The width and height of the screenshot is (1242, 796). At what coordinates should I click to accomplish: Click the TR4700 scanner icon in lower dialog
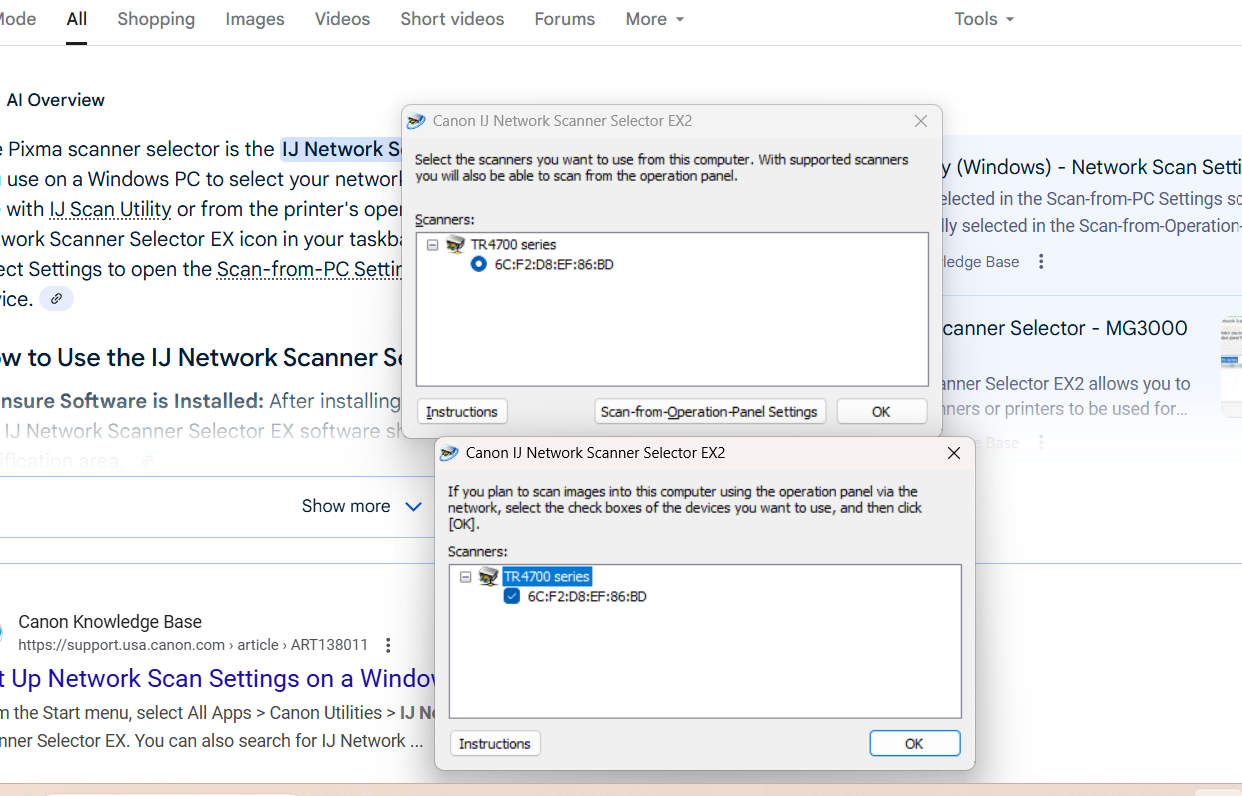488,577
